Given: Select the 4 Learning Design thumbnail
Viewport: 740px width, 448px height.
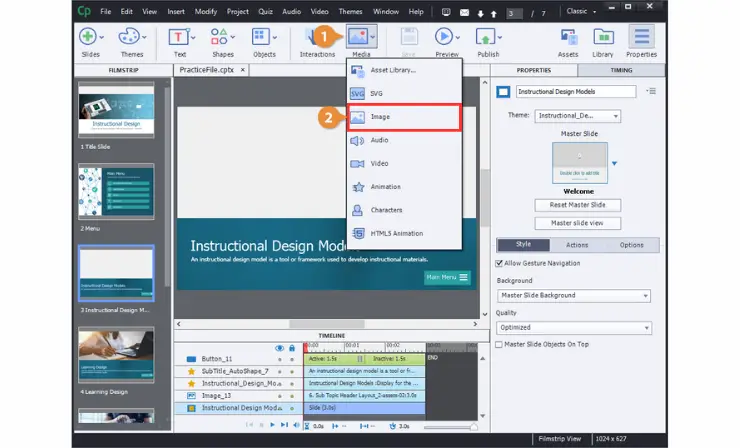Looking at the screenshot, I should click(116, 355).
